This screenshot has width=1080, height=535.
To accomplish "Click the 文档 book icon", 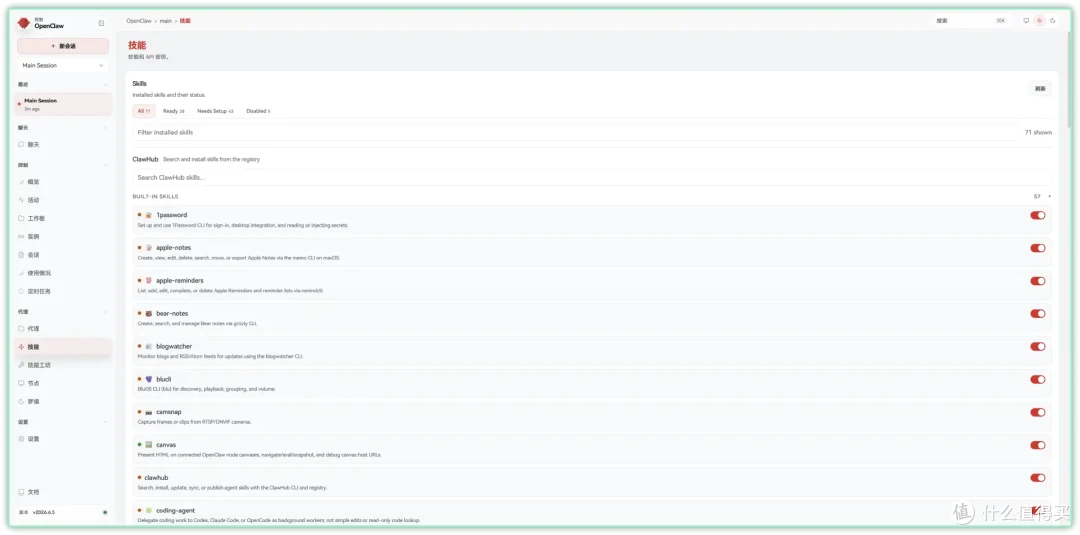I will (x=21, y=492).
